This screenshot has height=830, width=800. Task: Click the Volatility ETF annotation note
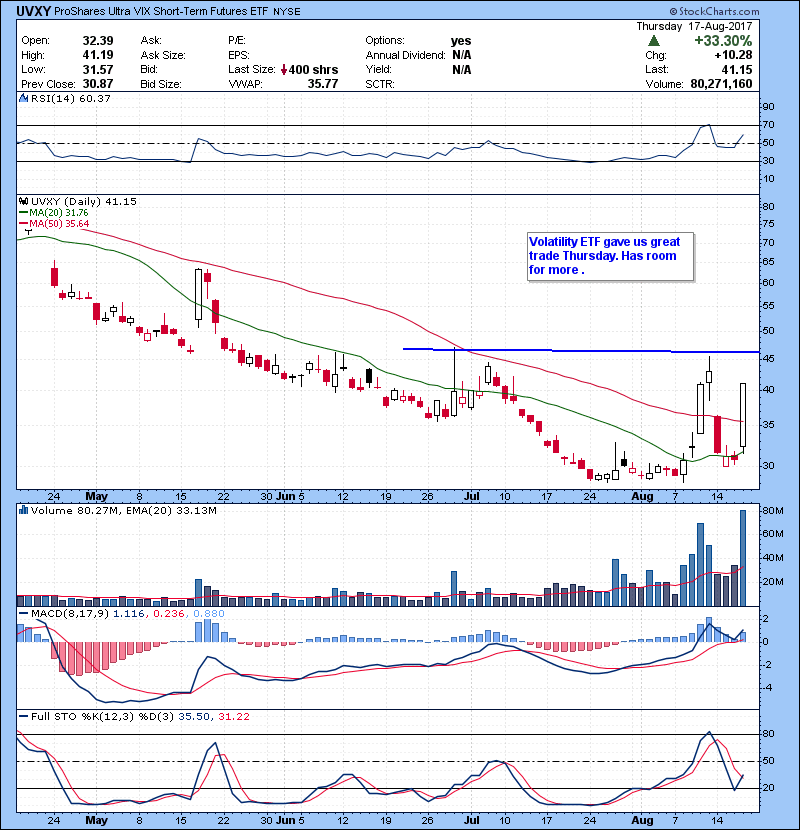pos(610,256)
